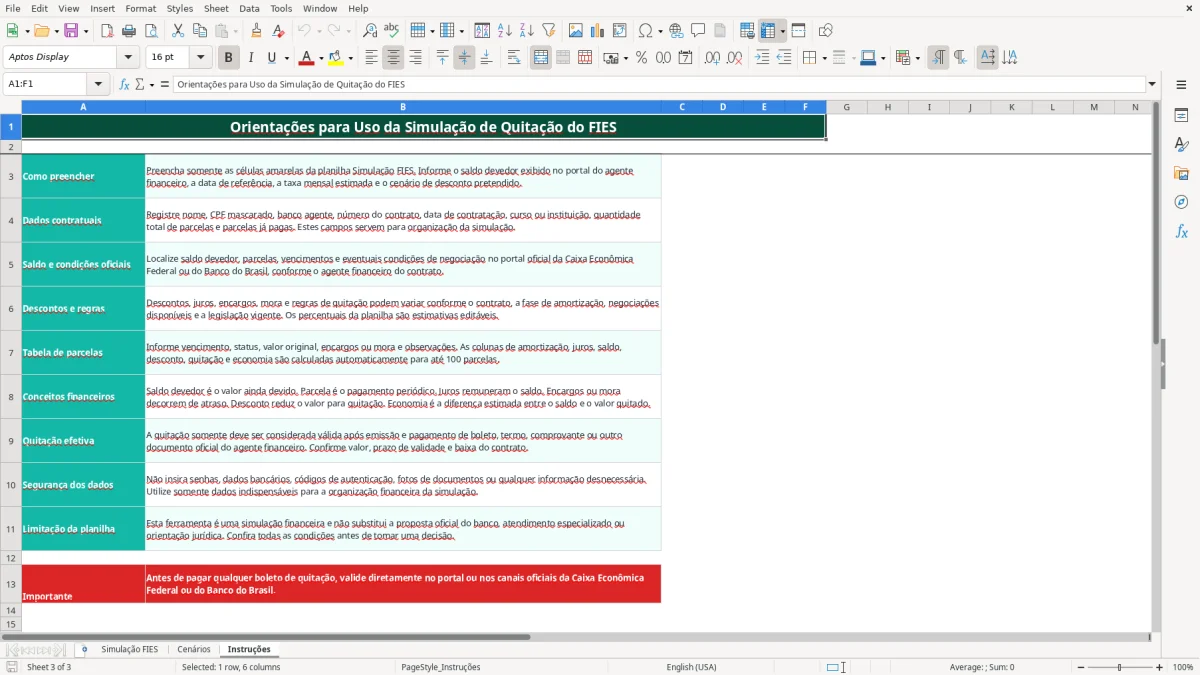Click Add Decimal Place icon
The height and width of the screenshot is (675, 1200).
coord(714,58)
